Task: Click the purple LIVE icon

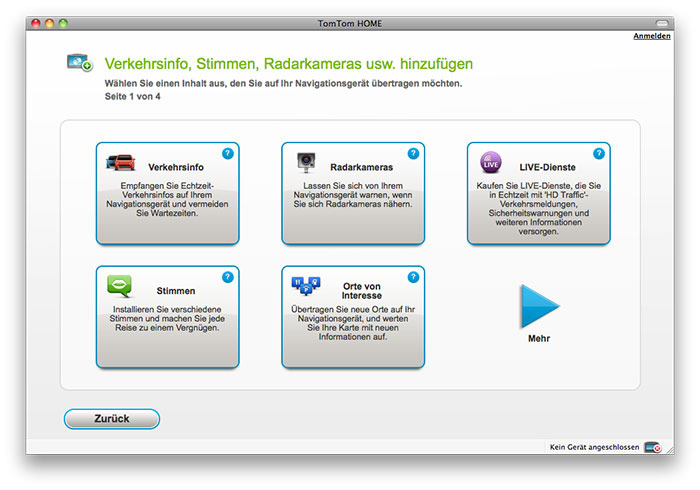Action: point(491,162)
